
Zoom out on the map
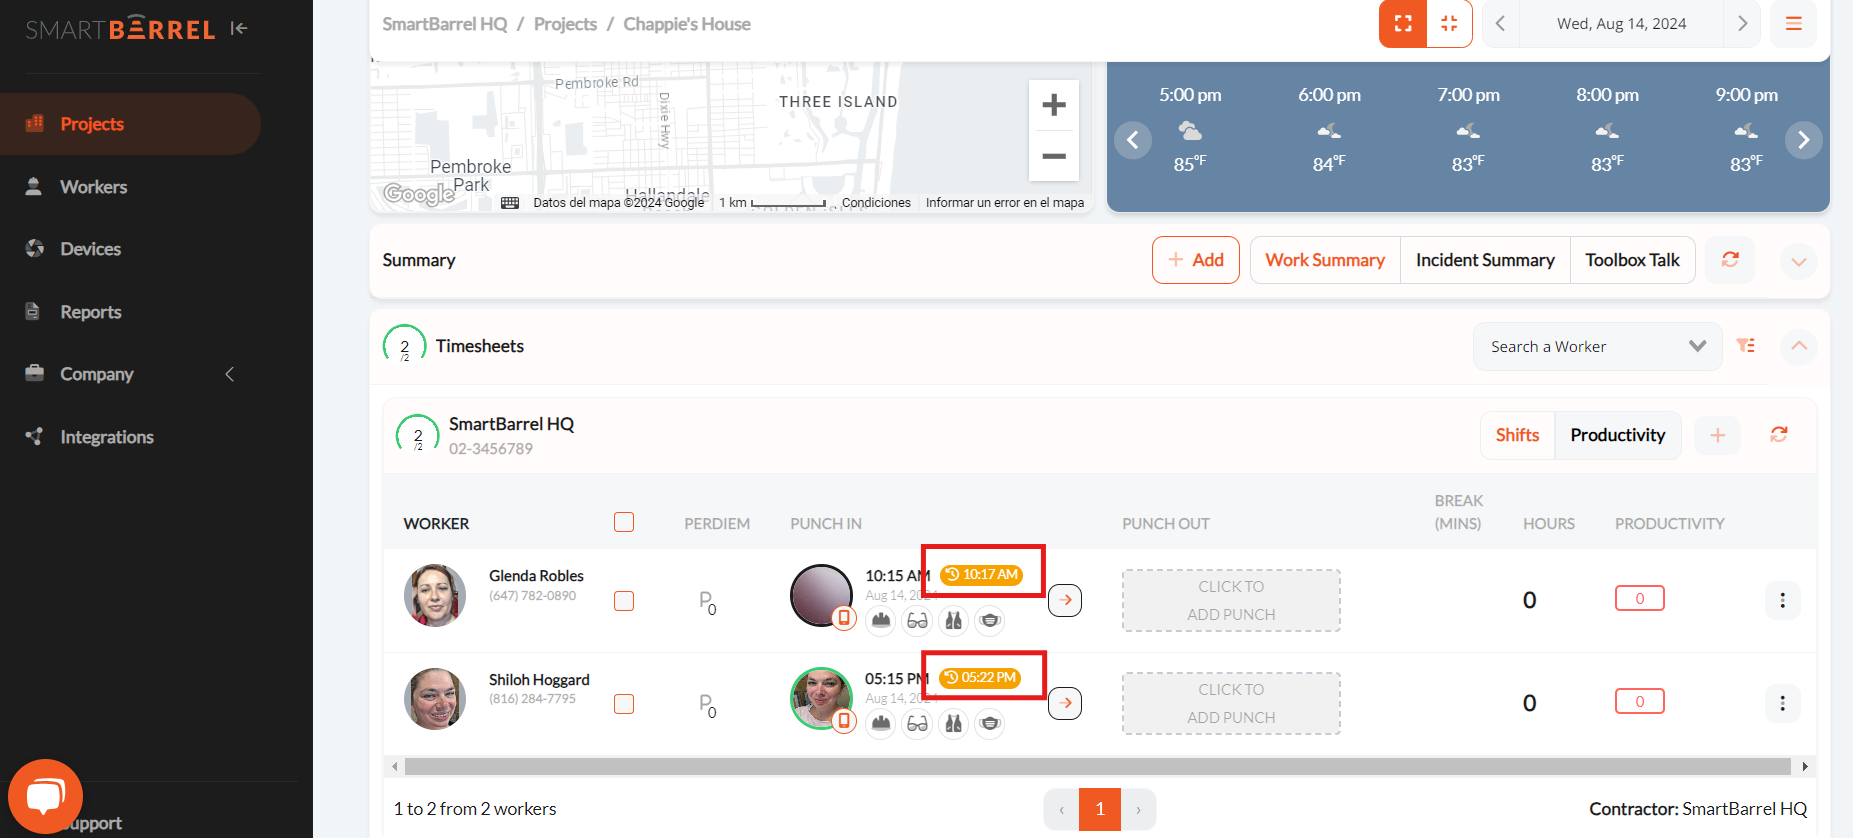click(x=1054, y=156)
